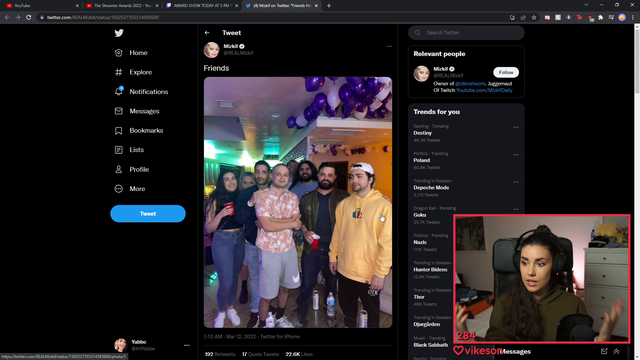Bookmark this page with the star icon
The image size is (640, 360).
pyautogui.click(x=534, y=18)
